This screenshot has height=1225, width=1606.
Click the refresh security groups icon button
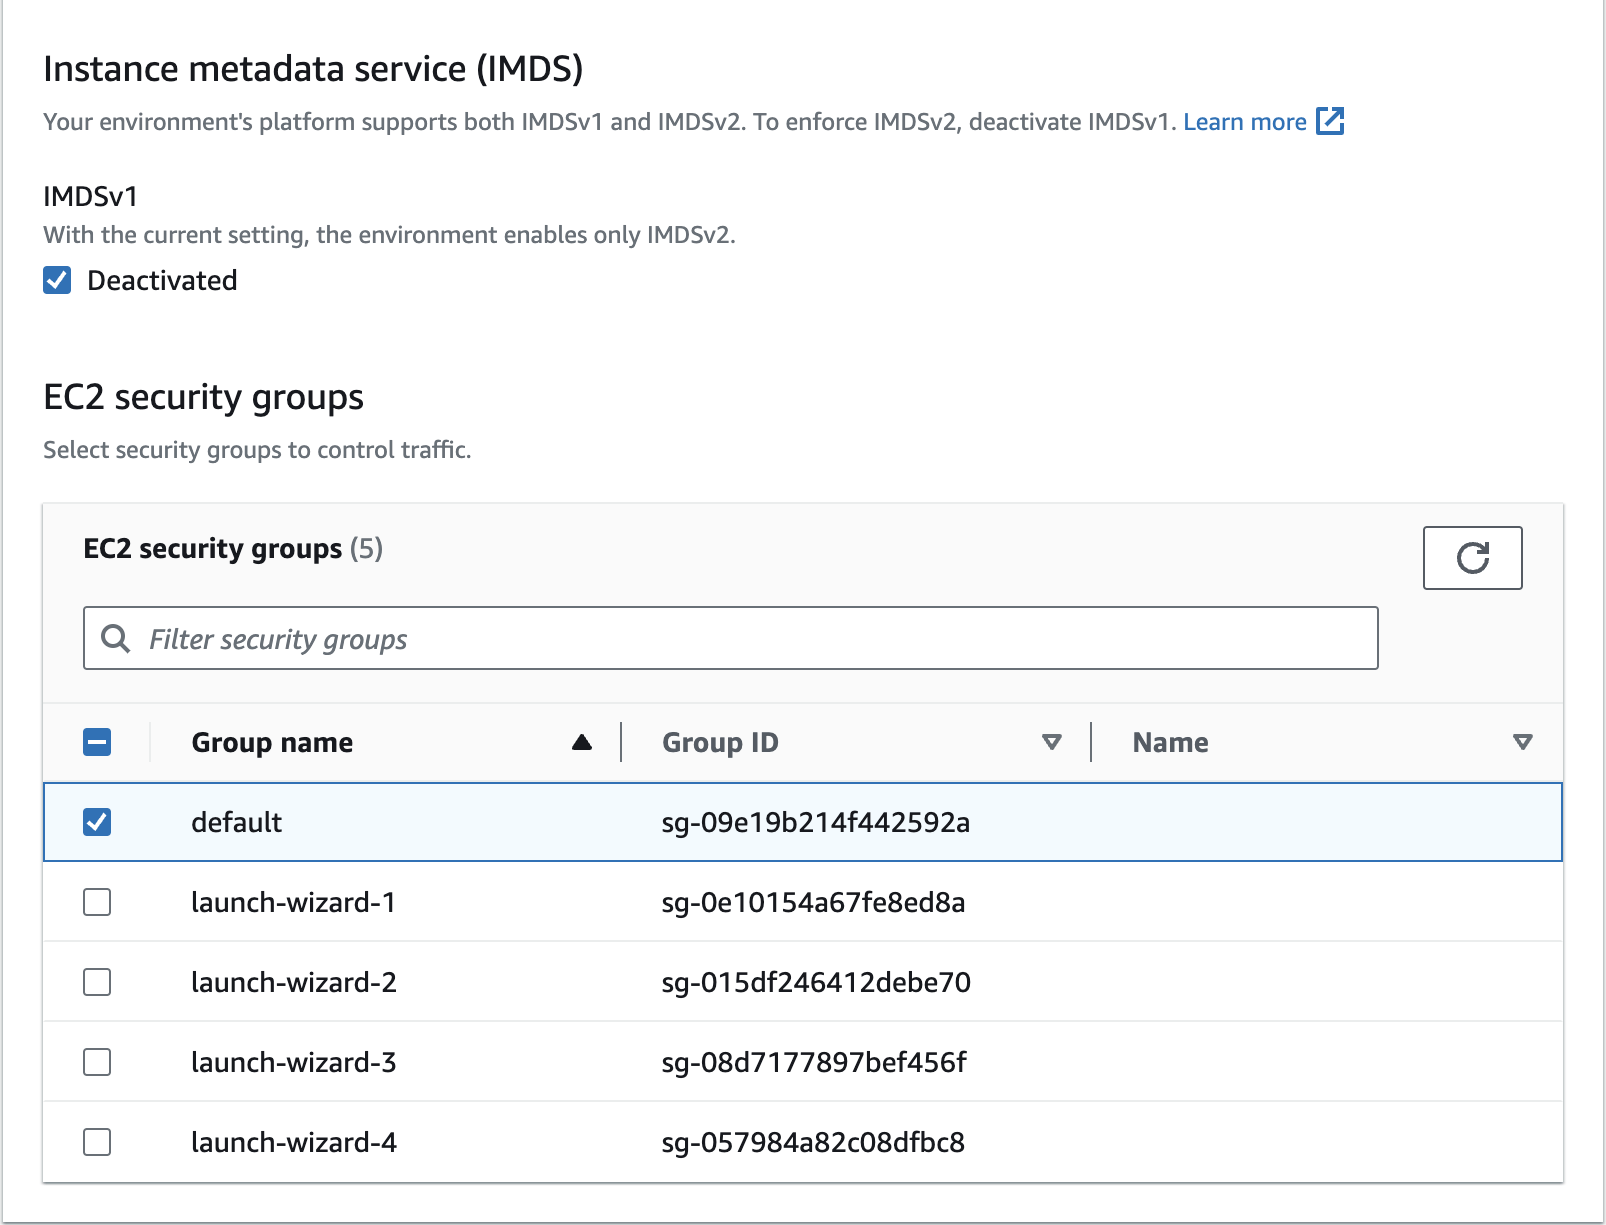tap(1472, 558)
